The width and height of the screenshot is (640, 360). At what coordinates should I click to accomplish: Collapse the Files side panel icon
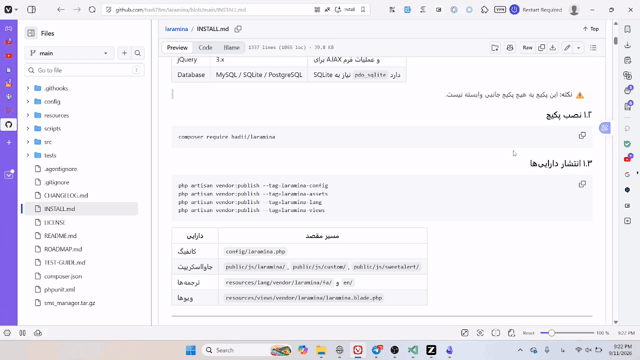pyautogui.click(x=31, y=33)
